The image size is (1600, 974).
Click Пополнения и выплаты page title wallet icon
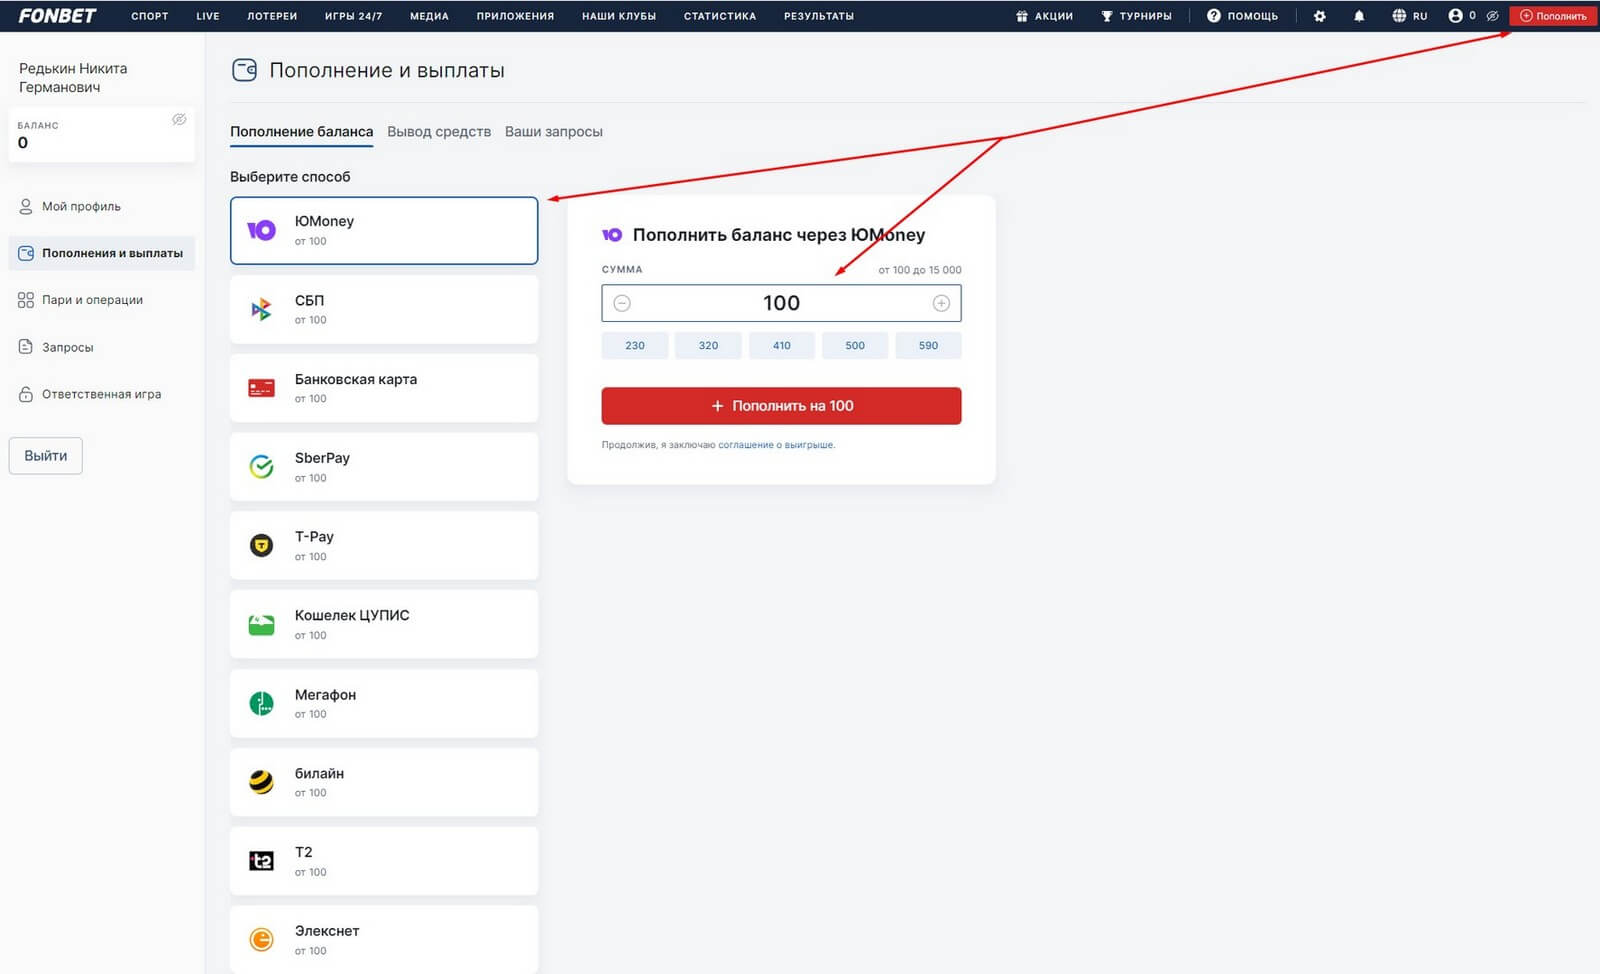[x=244, y=70]
